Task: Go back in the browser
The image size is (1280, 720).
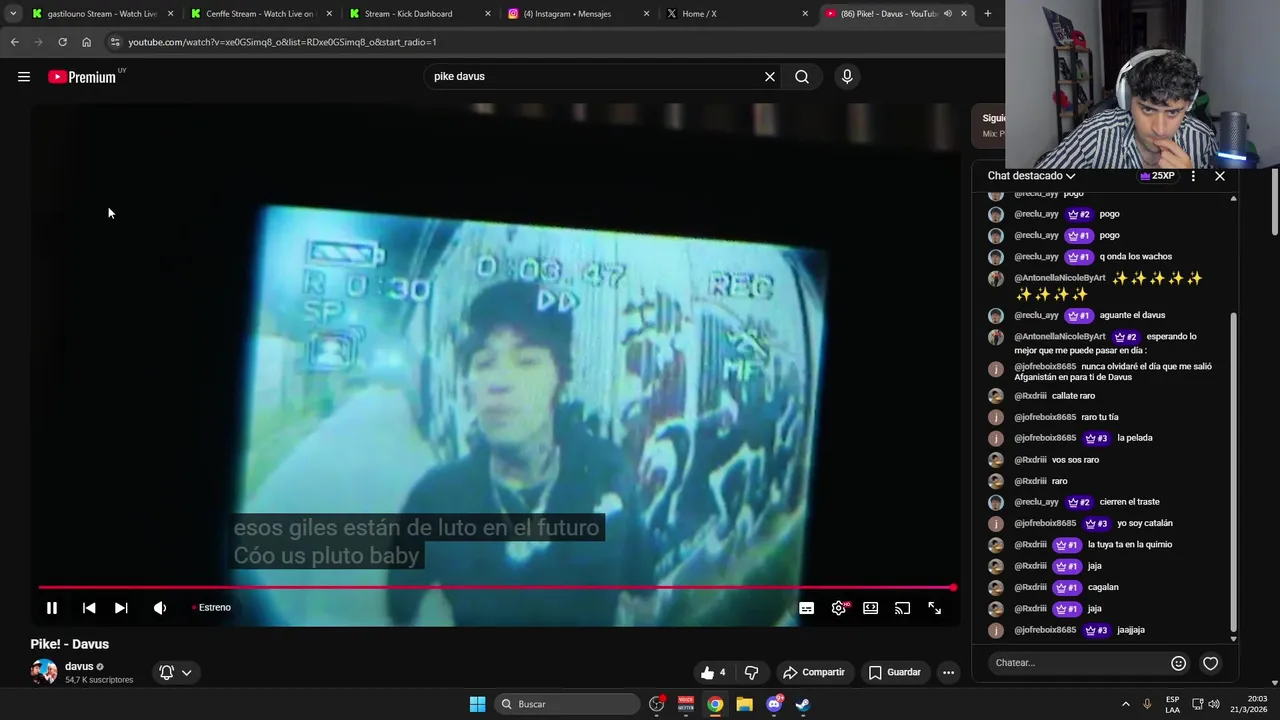Action: (14, 42)
